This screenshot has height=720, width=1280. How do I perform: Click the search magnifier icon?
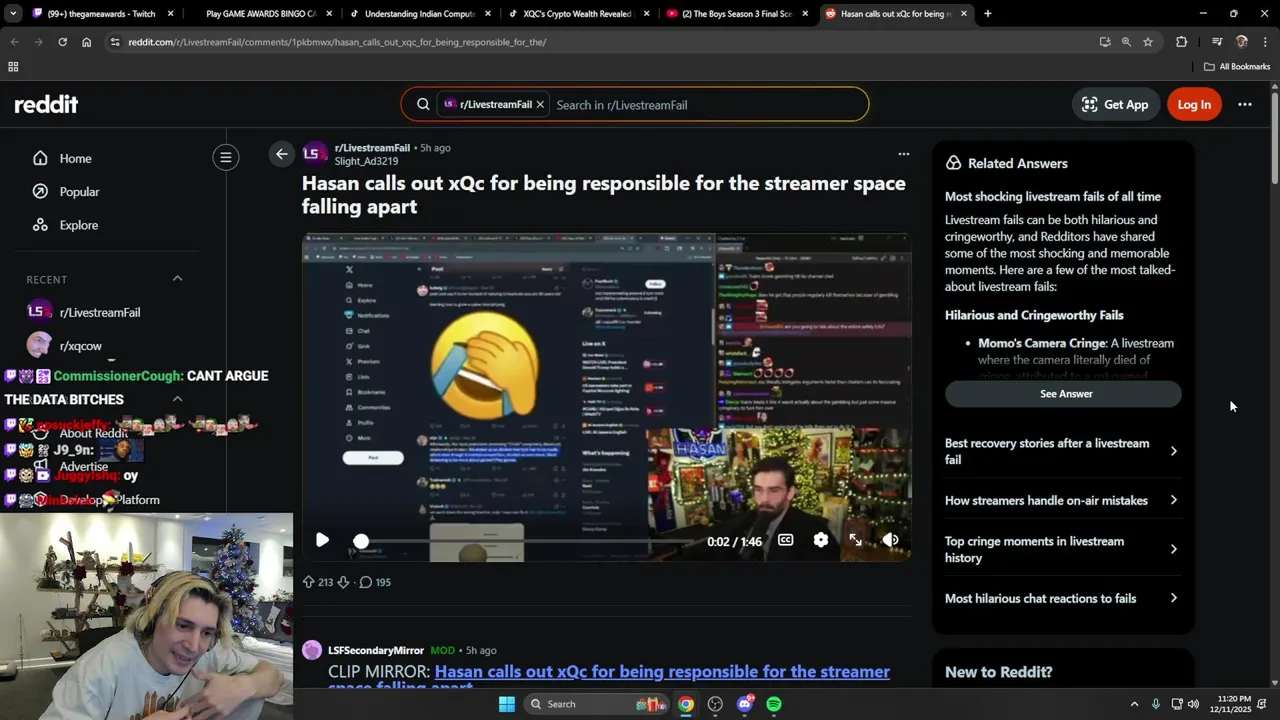(x=423, y=104)
